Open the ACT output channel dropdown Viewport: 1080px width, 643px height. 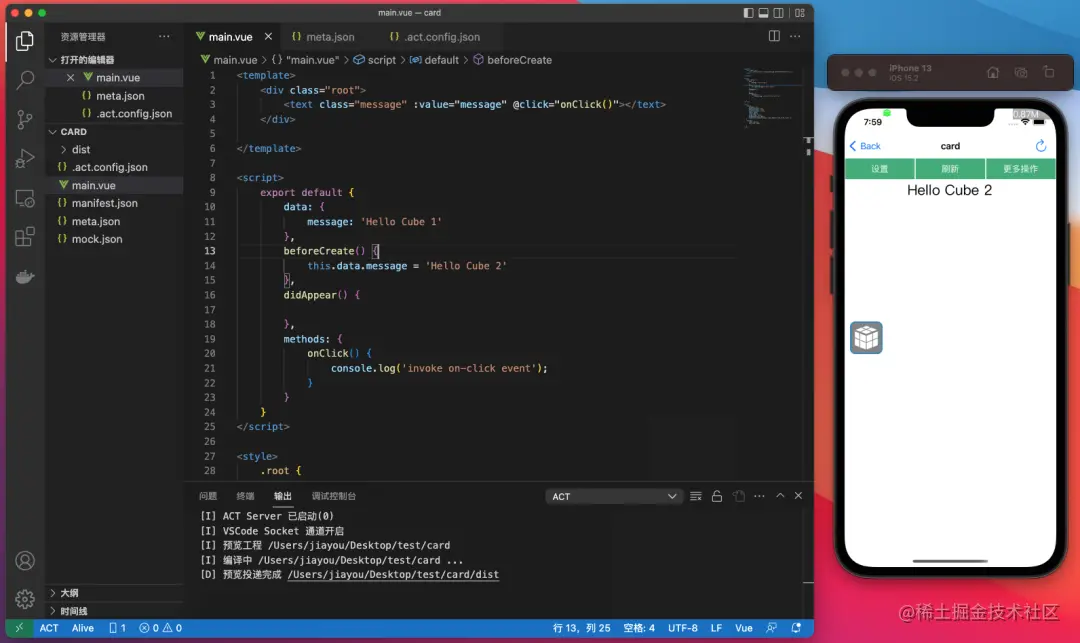coord(613,496)
